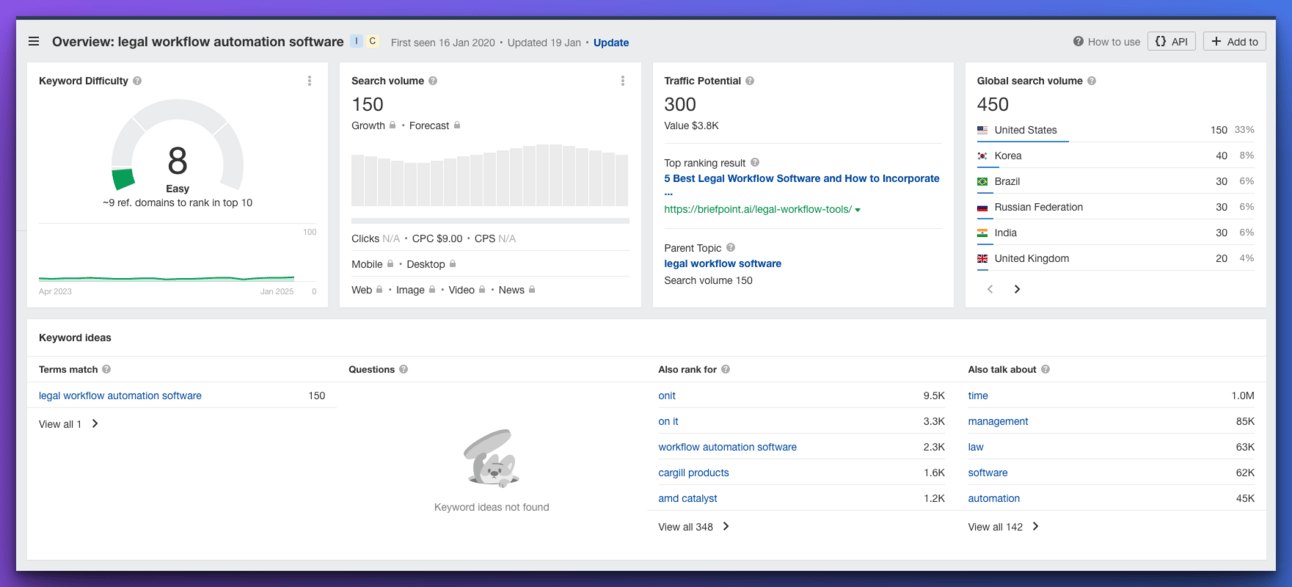This screenshot has width=1292, height=587.
Task: Click the Add to button
Action: (1235, 42)
